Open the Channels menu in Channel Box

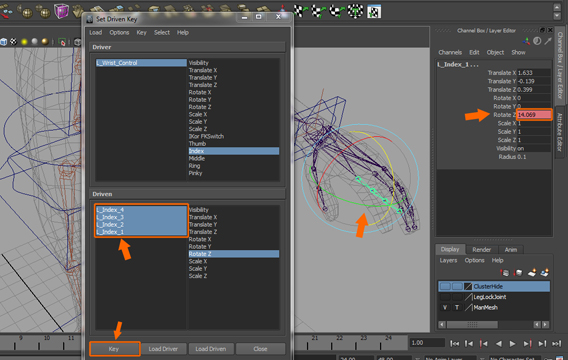tap(450, 53)
